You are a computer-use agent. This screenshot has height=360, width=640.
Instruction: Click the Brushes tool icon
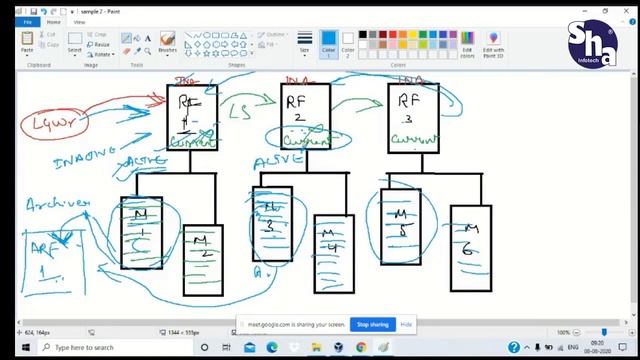click(x=167, y=39)
